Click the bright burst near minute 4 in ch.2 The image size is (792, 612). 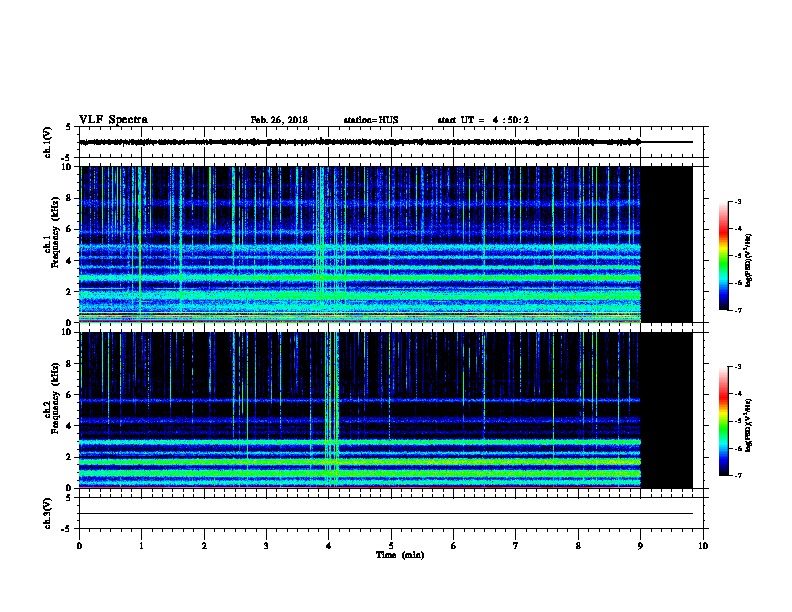[x=331, y=410]
